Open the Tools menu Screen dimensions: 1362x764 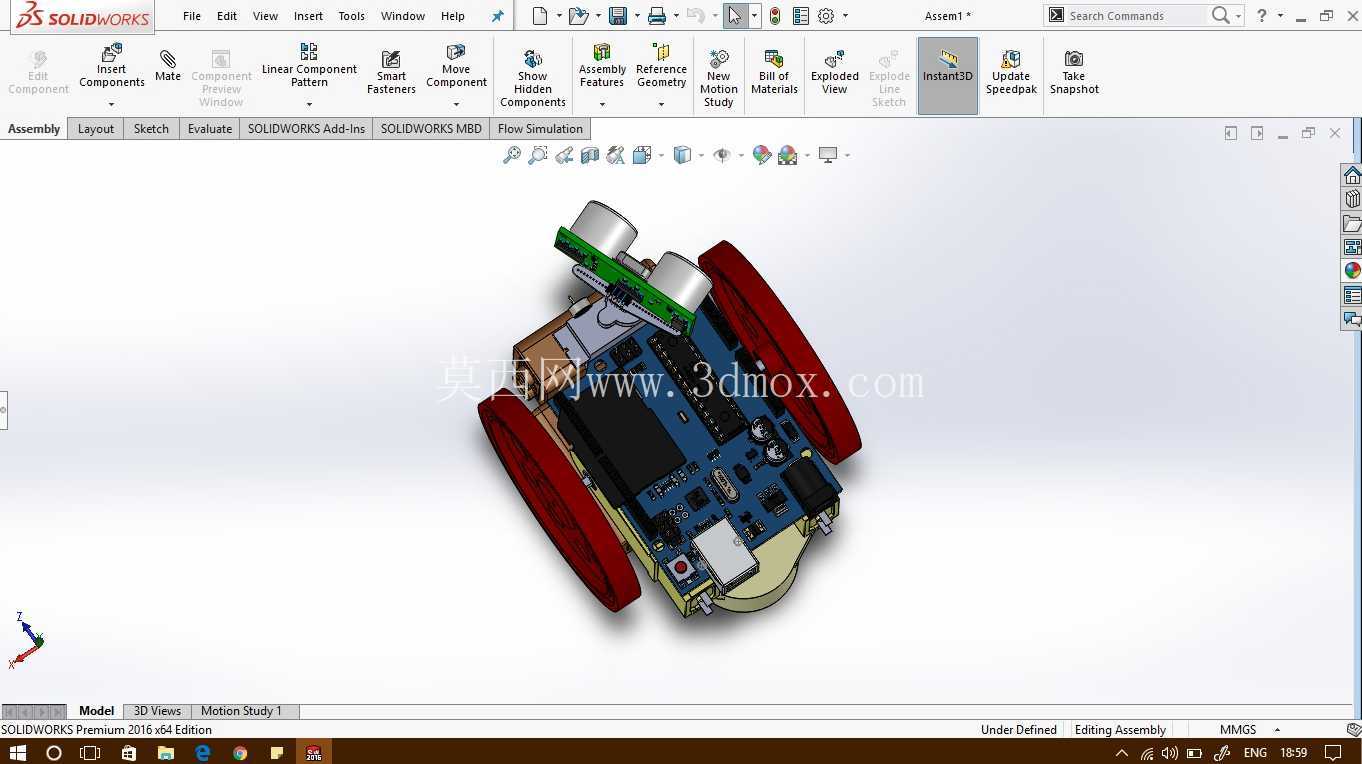tap(351, 16)
